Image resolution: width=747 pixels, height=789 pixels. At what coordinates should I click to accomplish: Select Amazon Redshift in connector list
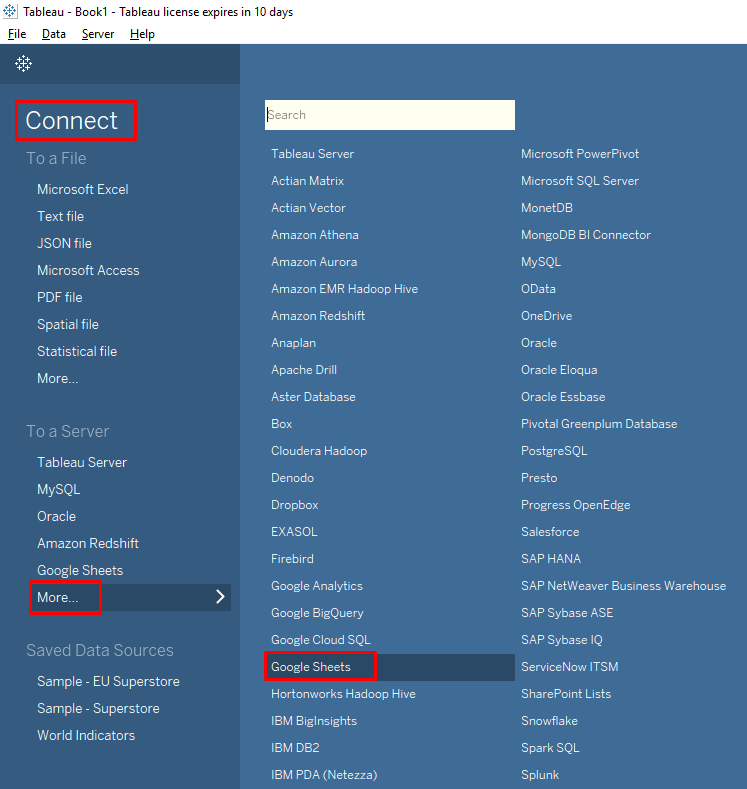318,316
